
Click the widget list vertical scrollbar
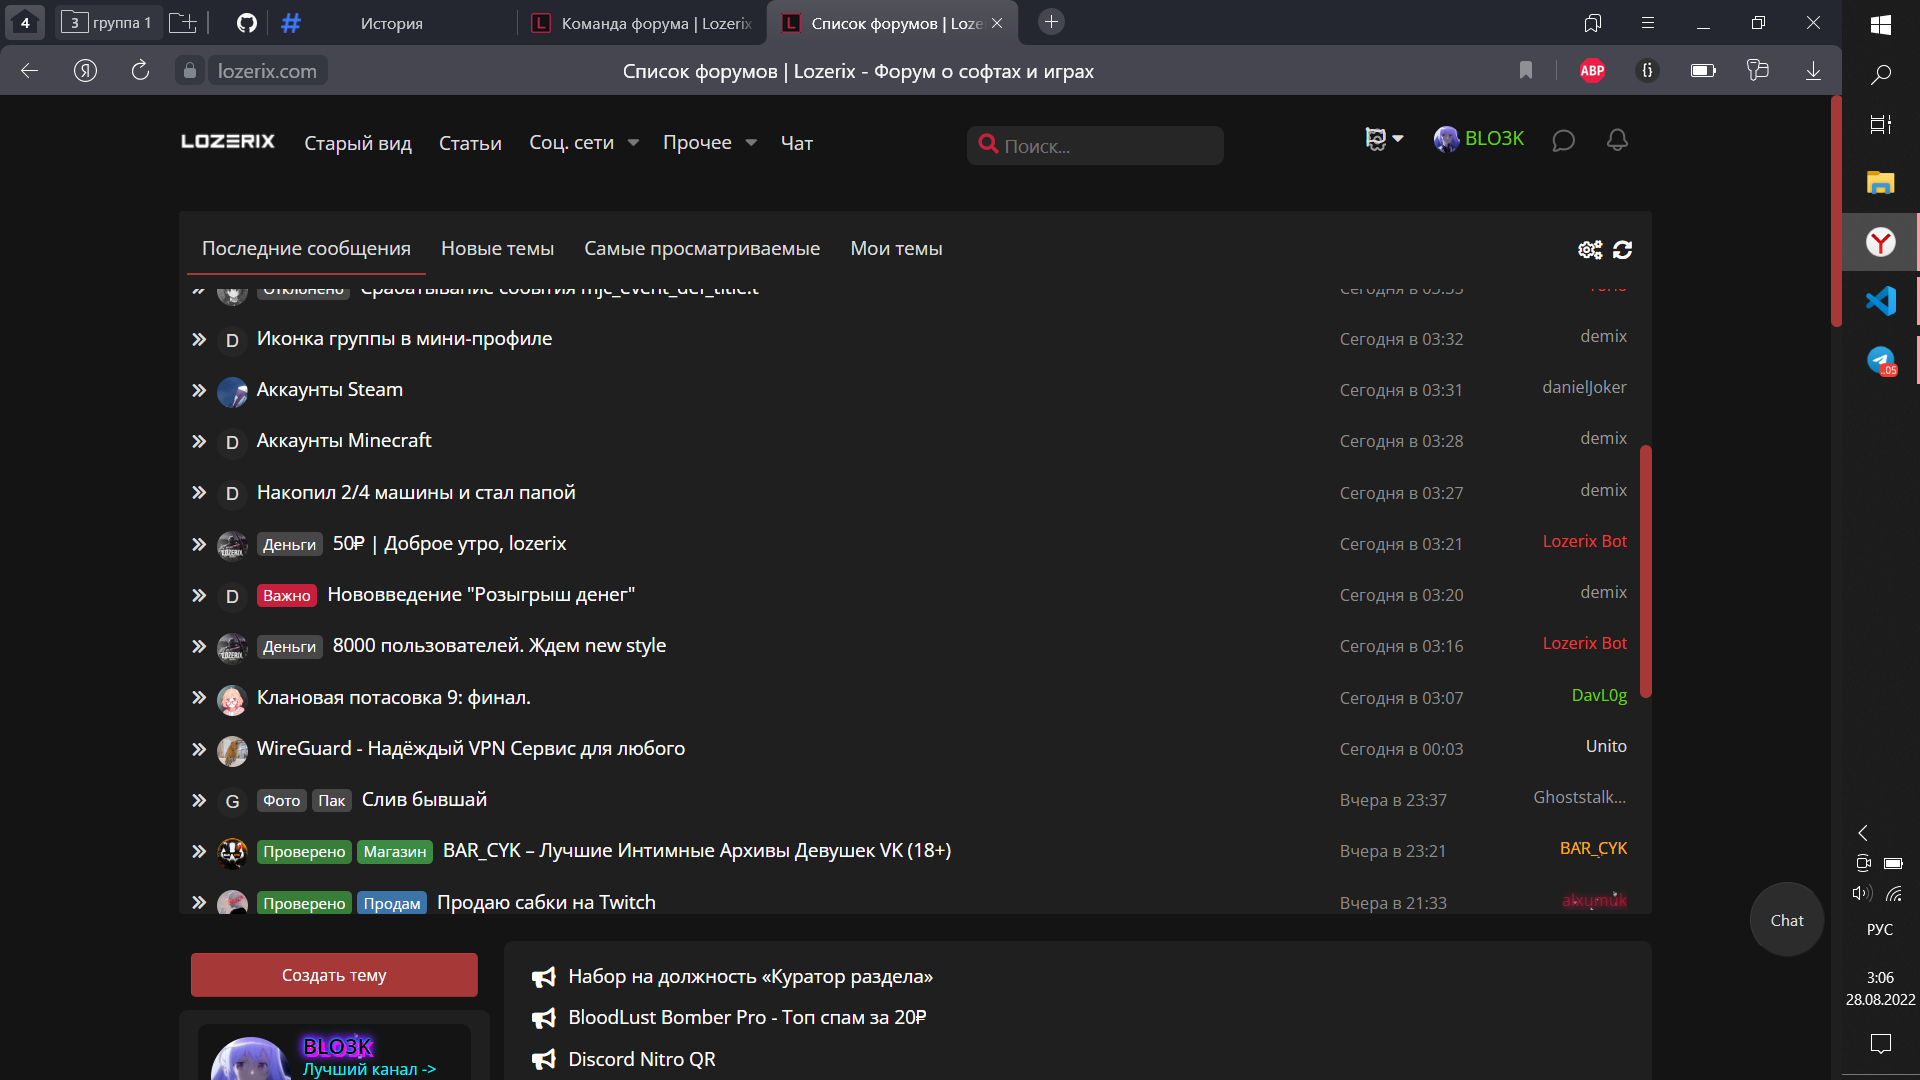point(1645,572)
